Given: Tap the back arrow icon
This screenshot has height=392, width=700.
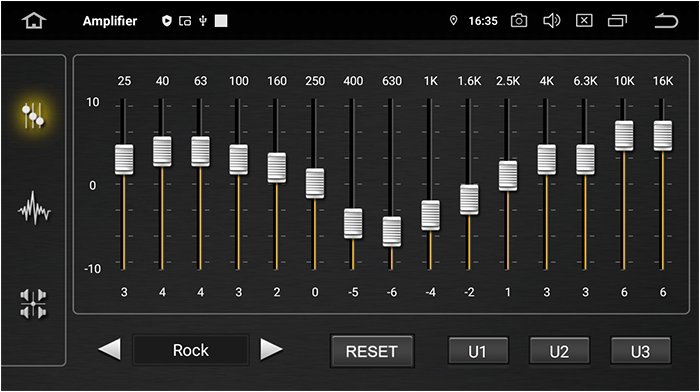Looking at the screenshot, I should [x=666, y=21].
